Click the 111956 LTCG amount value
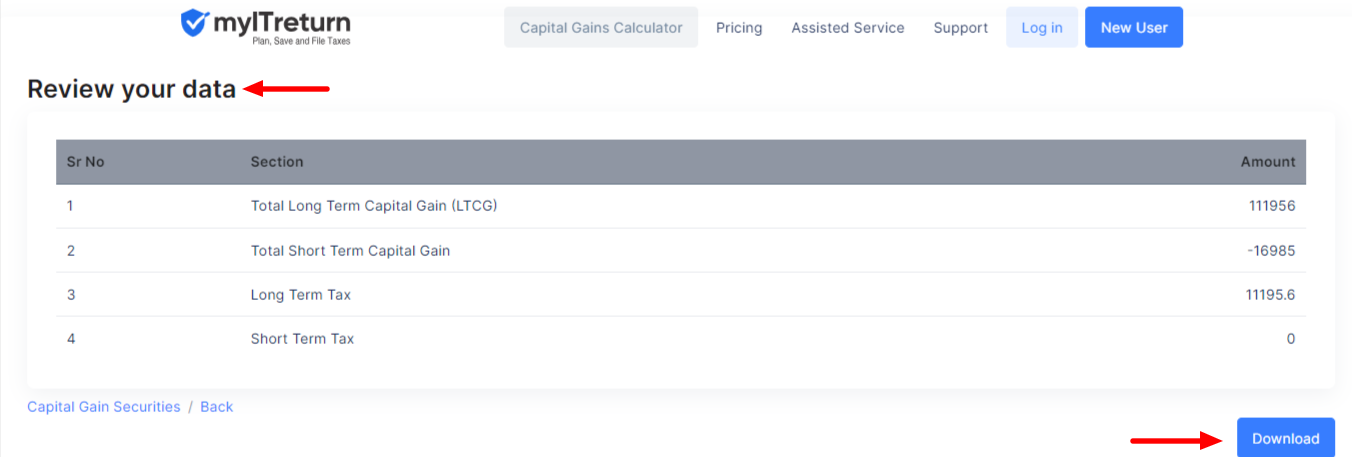Image resolution: width=1352 pixels, height=457 pixels. [x=1272, y=206]
